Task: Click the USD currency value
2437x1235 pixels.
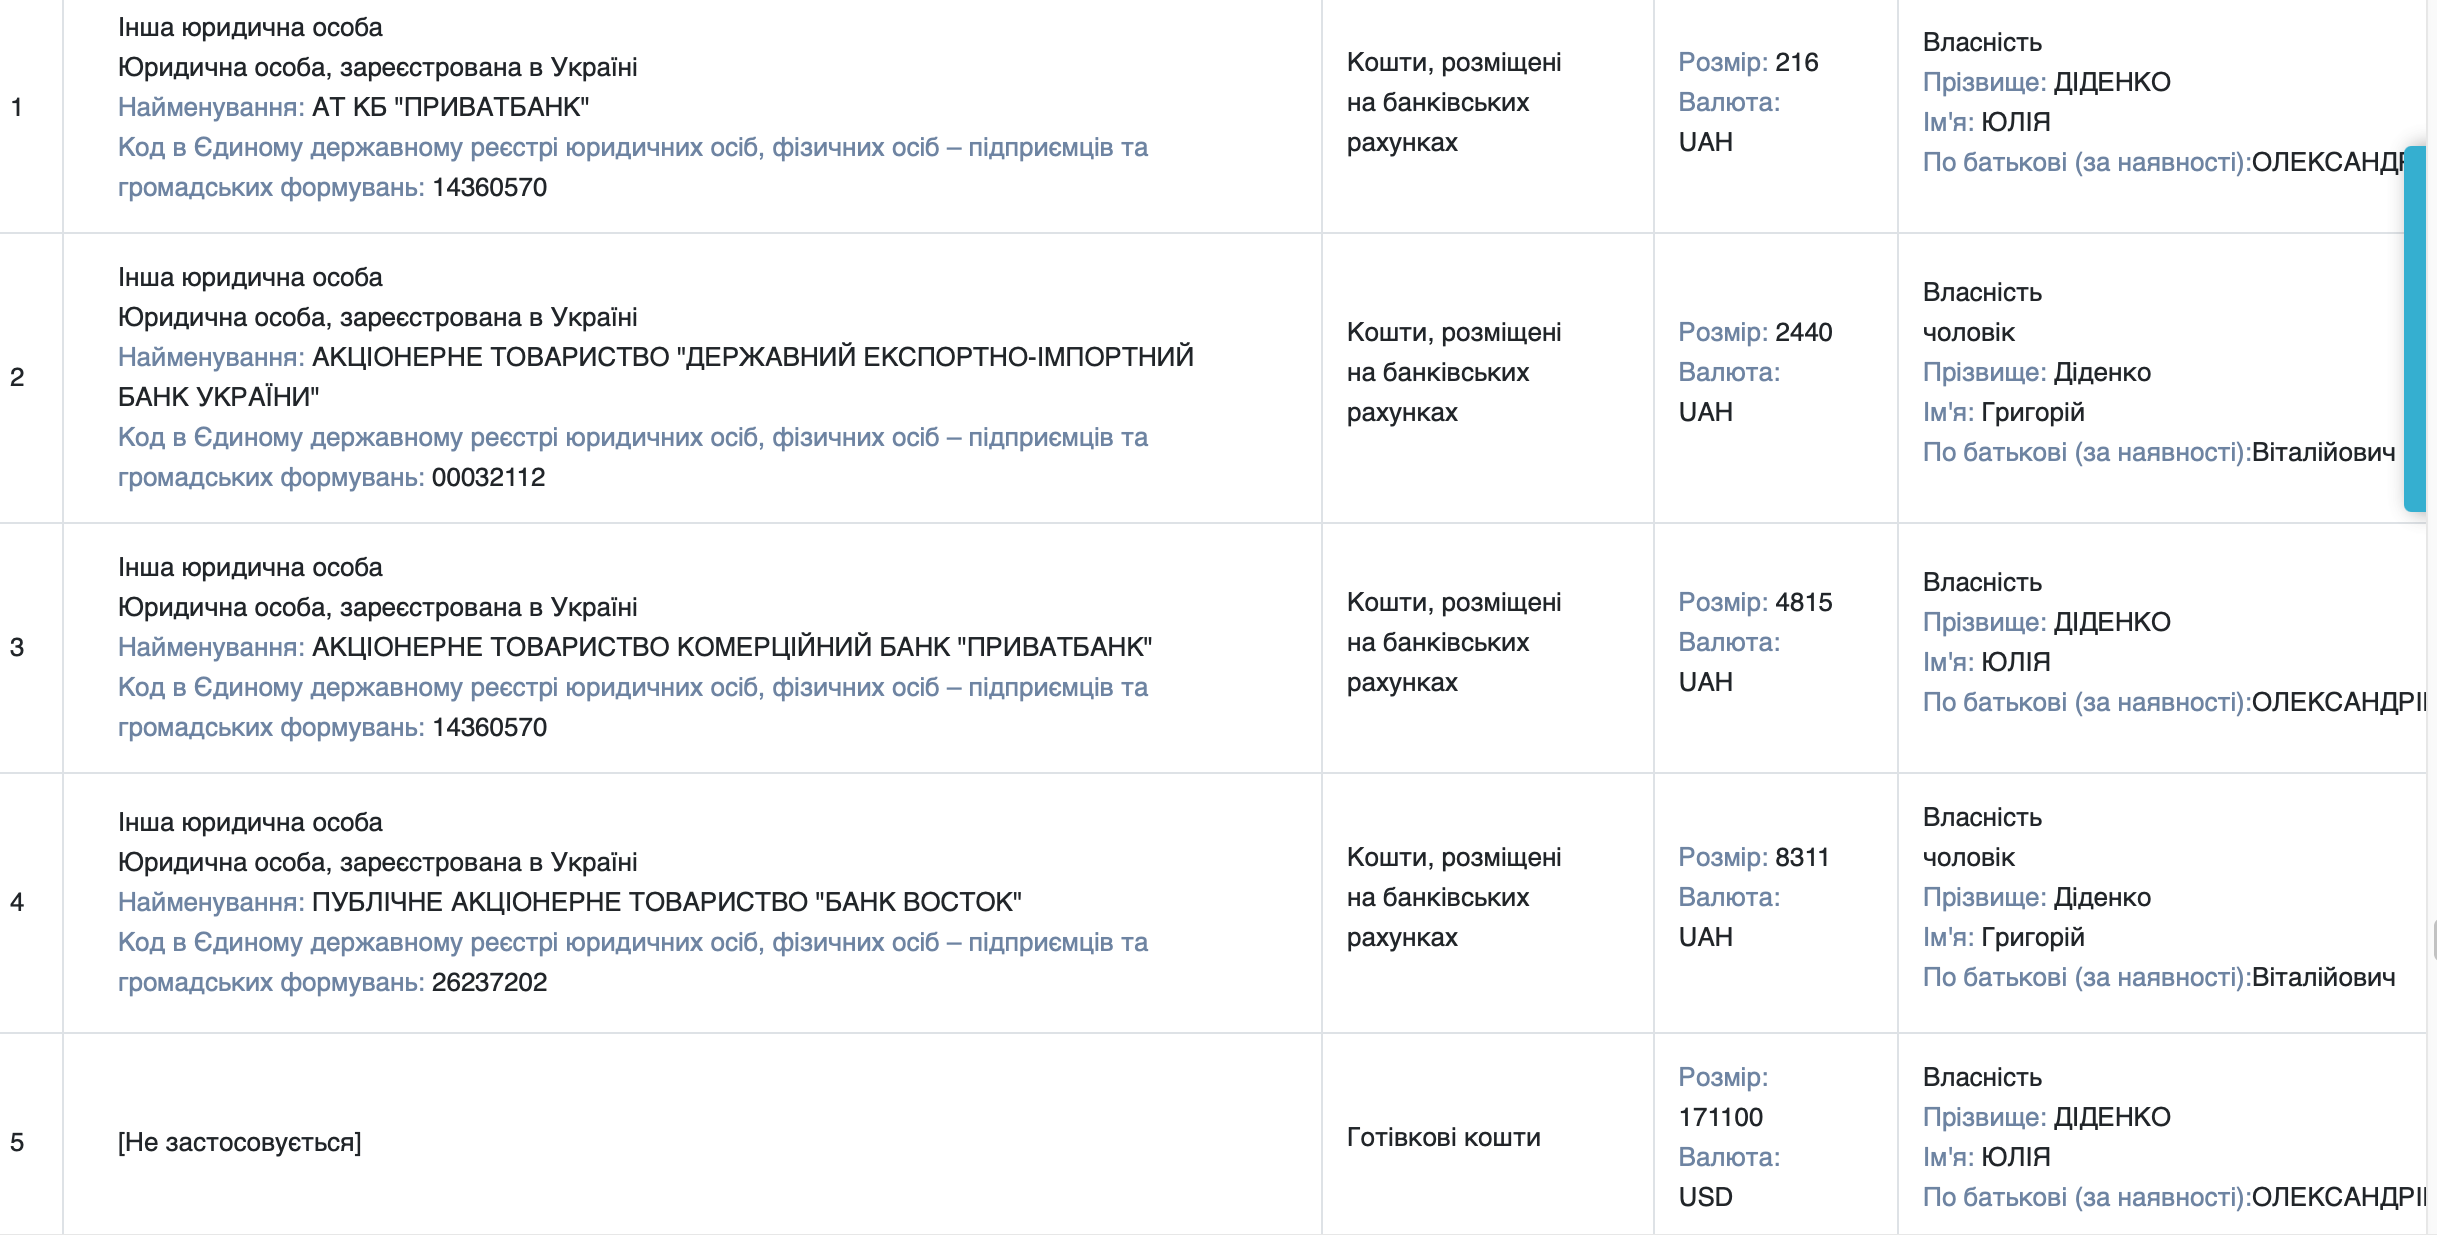Action: 1705,1197
